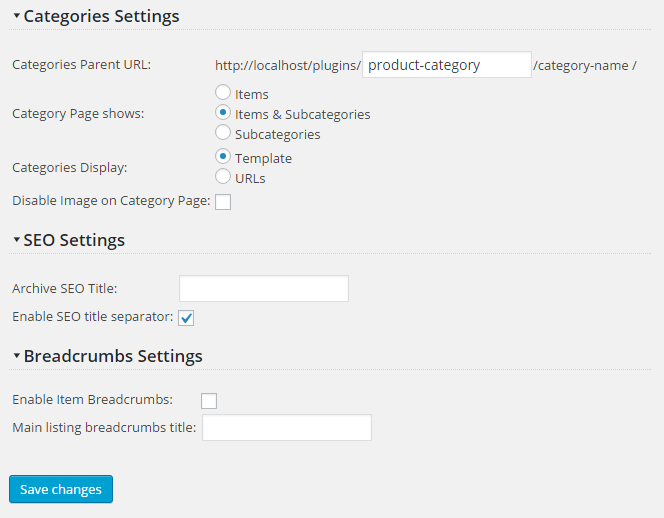Click the Categories Display label
The image size is (664, 518).
(x=69, y=168)
